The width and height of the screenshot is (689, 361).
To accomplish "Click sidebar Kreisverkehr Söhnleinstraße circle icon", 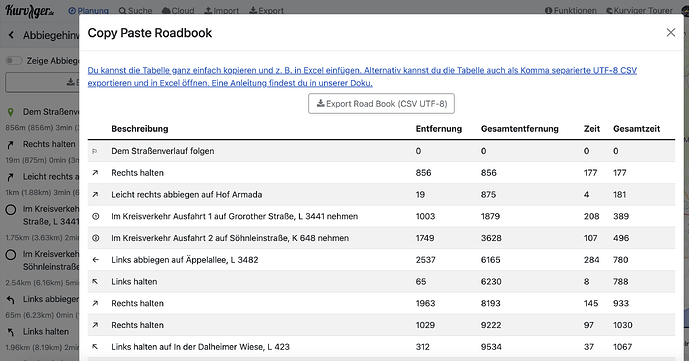I will (x=11, y=255).
